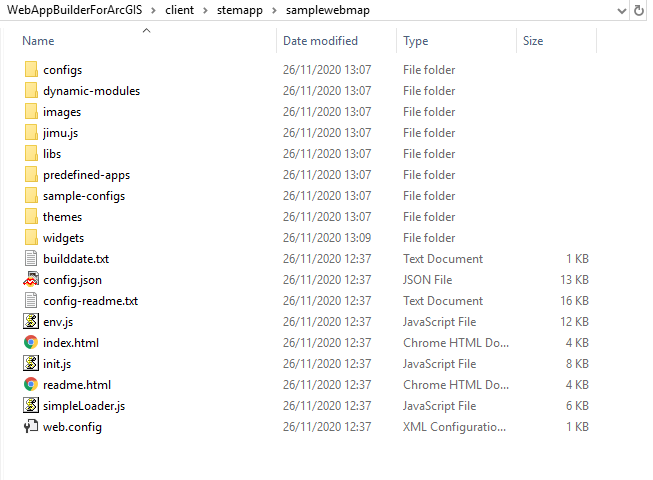
Task: Click the config-readme.txt document icon
Action: [31, 300]
